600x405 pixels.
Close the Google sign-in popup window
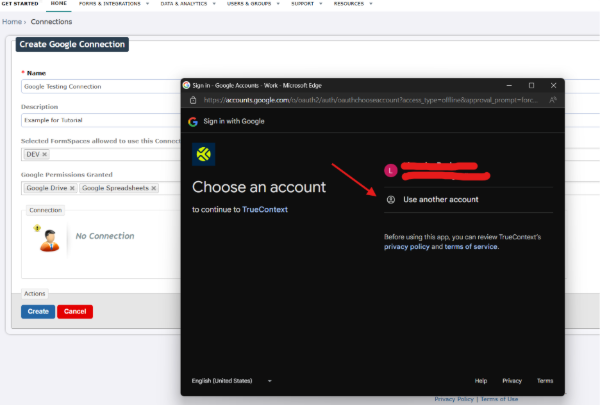tap(553, 85)
